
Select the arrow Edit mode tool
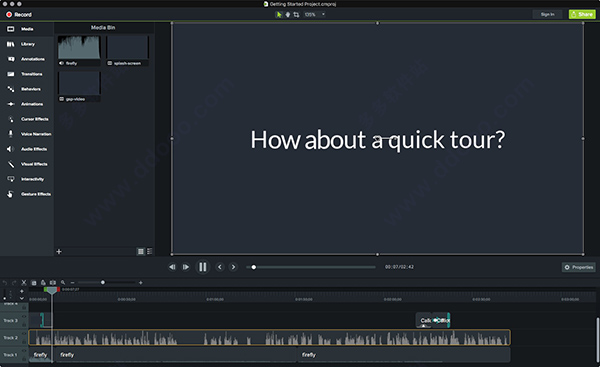point(279,15)
